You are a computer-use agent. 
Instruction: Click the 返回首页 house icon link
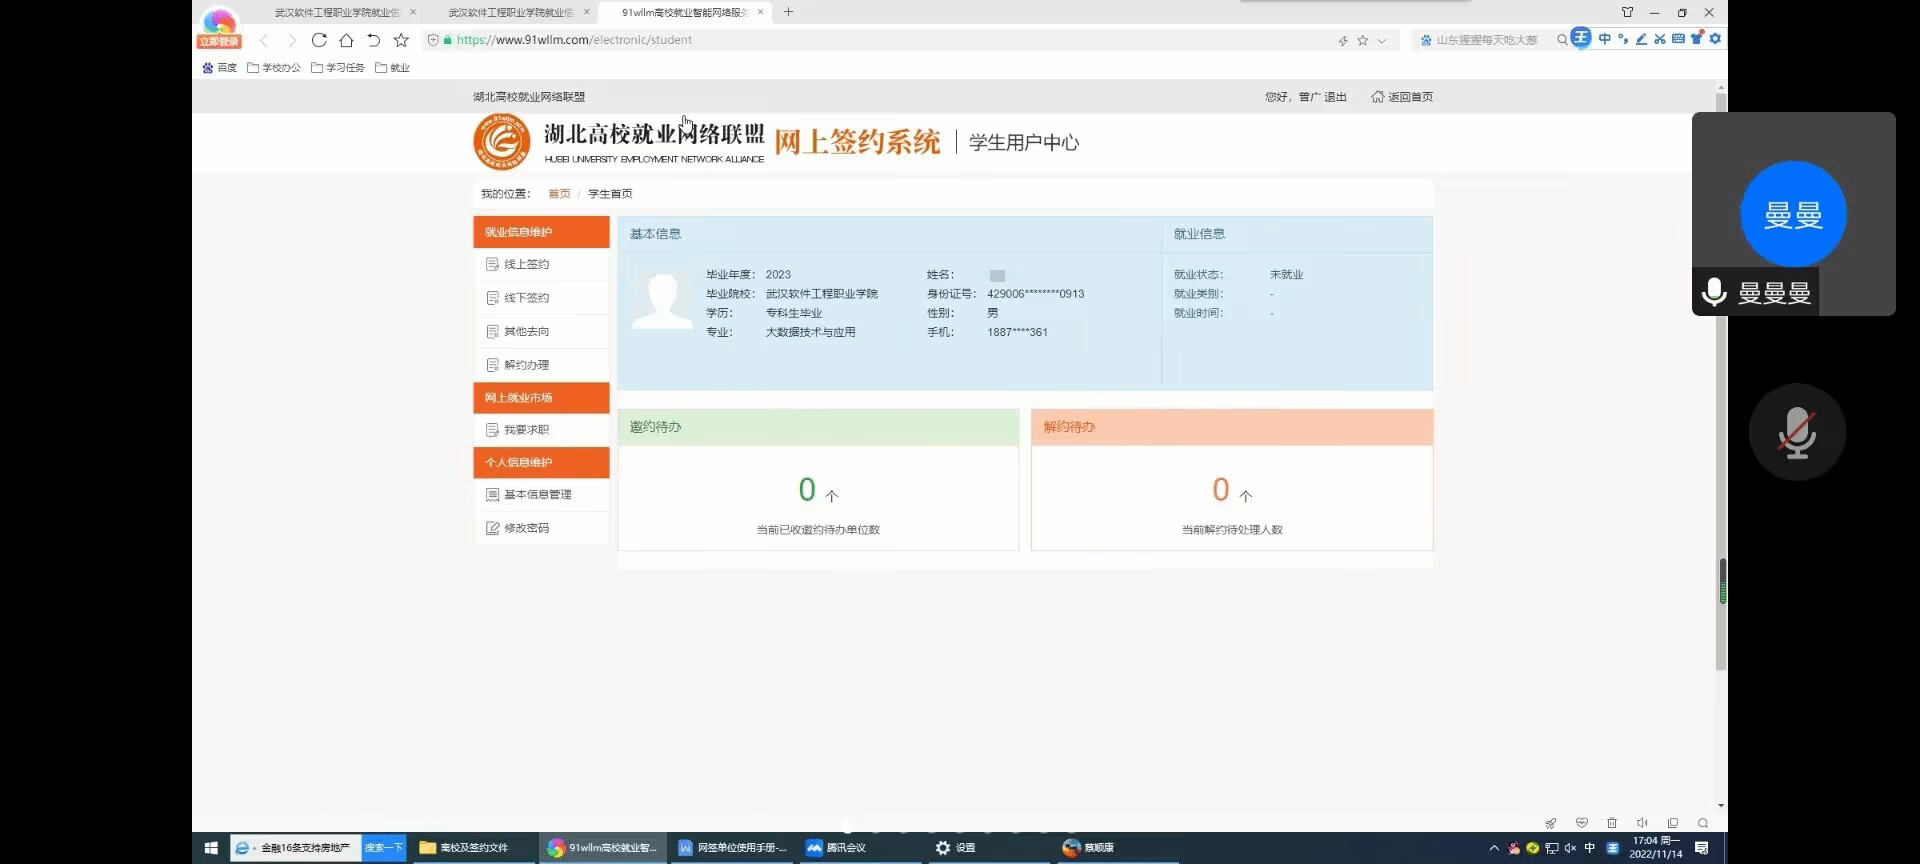point(1402,97)
